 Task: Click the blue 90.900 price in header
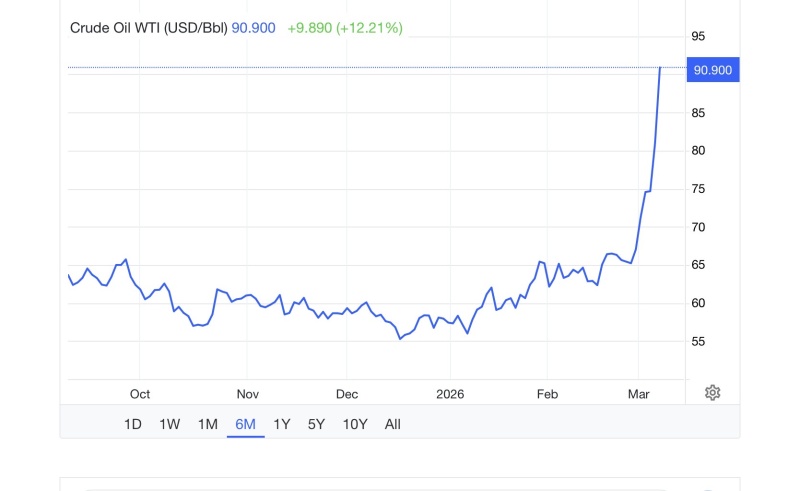[254, 28]
